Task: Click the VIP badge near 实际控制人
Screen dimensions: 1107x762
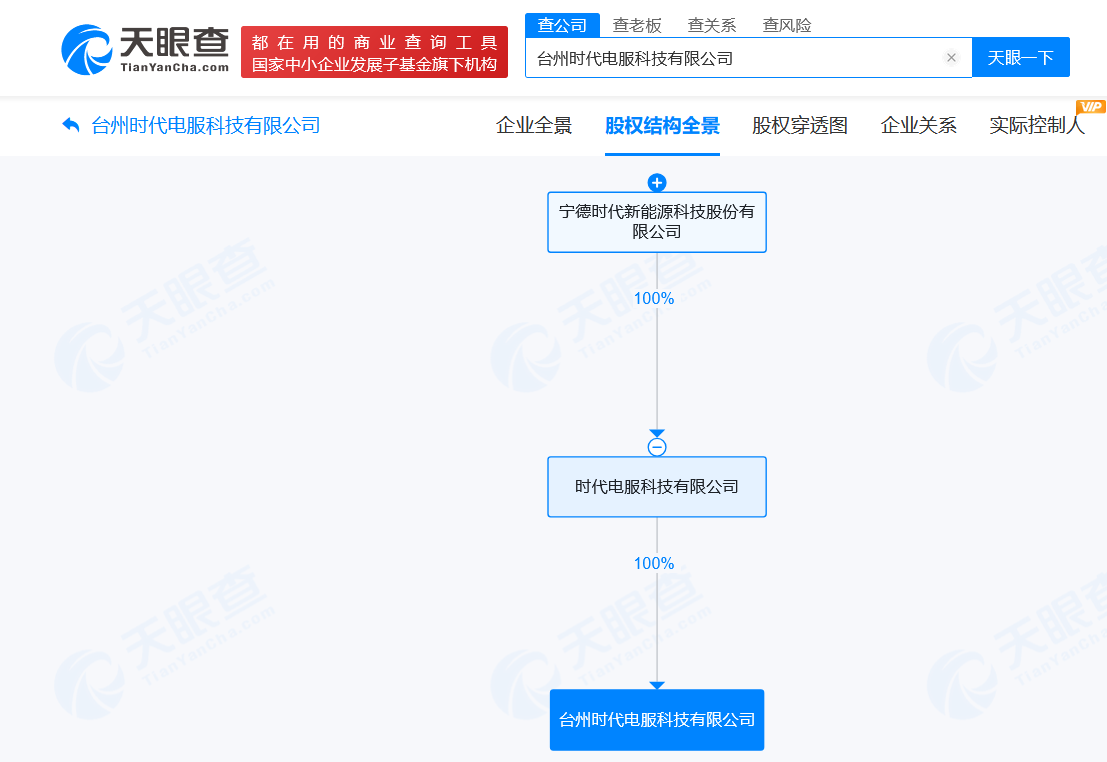Action: (x=1091, y=106)
